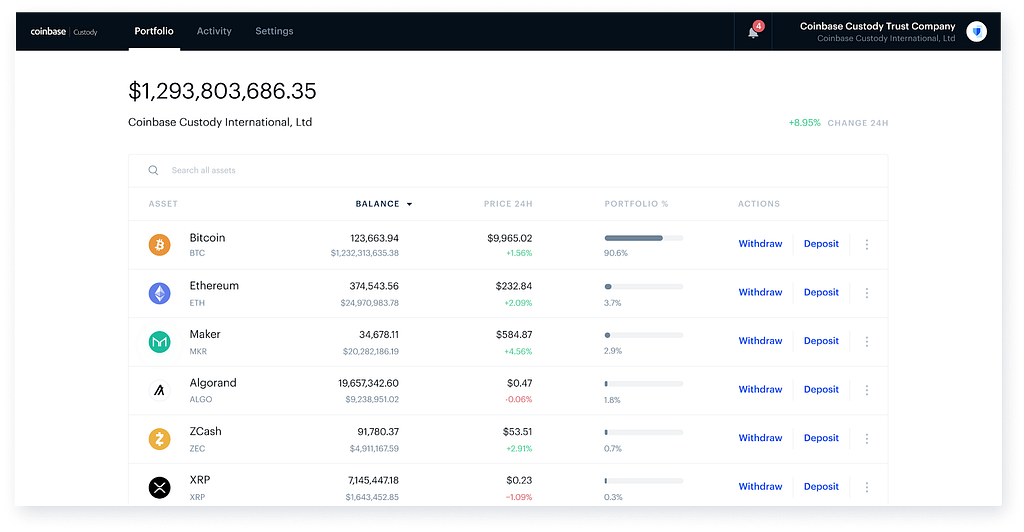This screenshot has width=1024, height=532.
Task: Click the Maker green icon
Action: pos(159,341)
